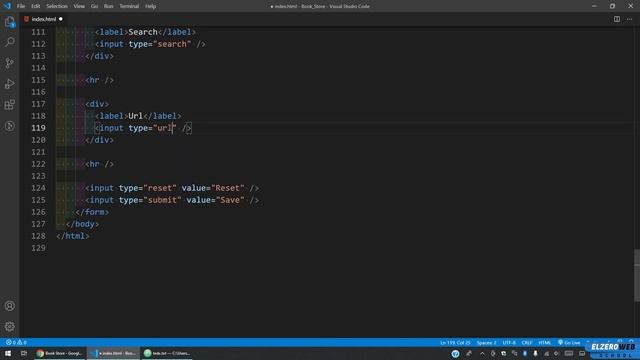Click the hr tag on line 115

(x=99, y=80)
